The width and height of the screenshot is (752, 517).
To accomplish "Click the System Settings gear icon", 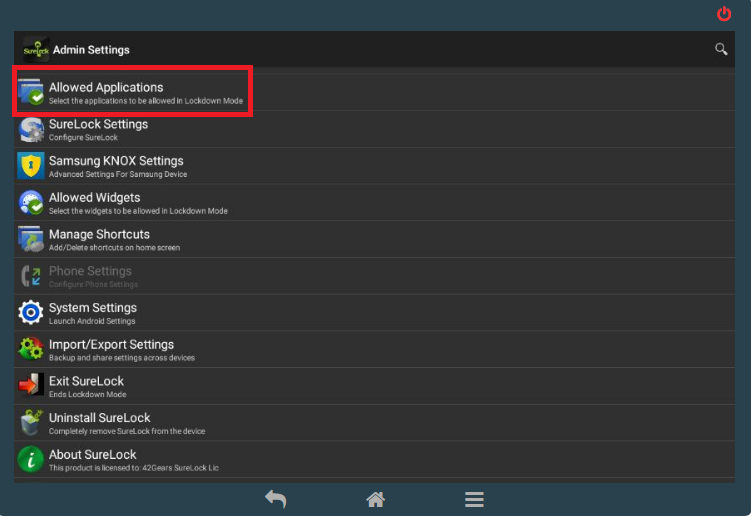I will [31, 312].
